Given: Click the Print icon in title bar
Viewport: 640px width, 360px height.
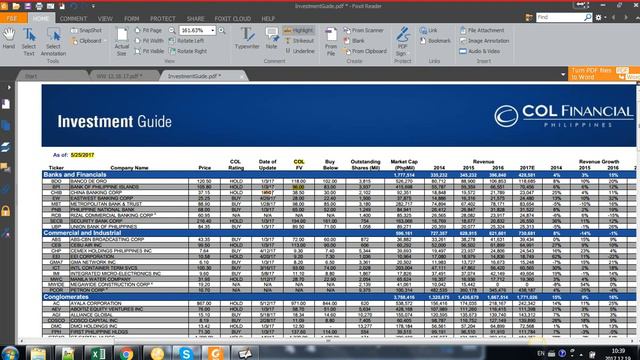Looking at the screenshot, I should click(39, 6).
